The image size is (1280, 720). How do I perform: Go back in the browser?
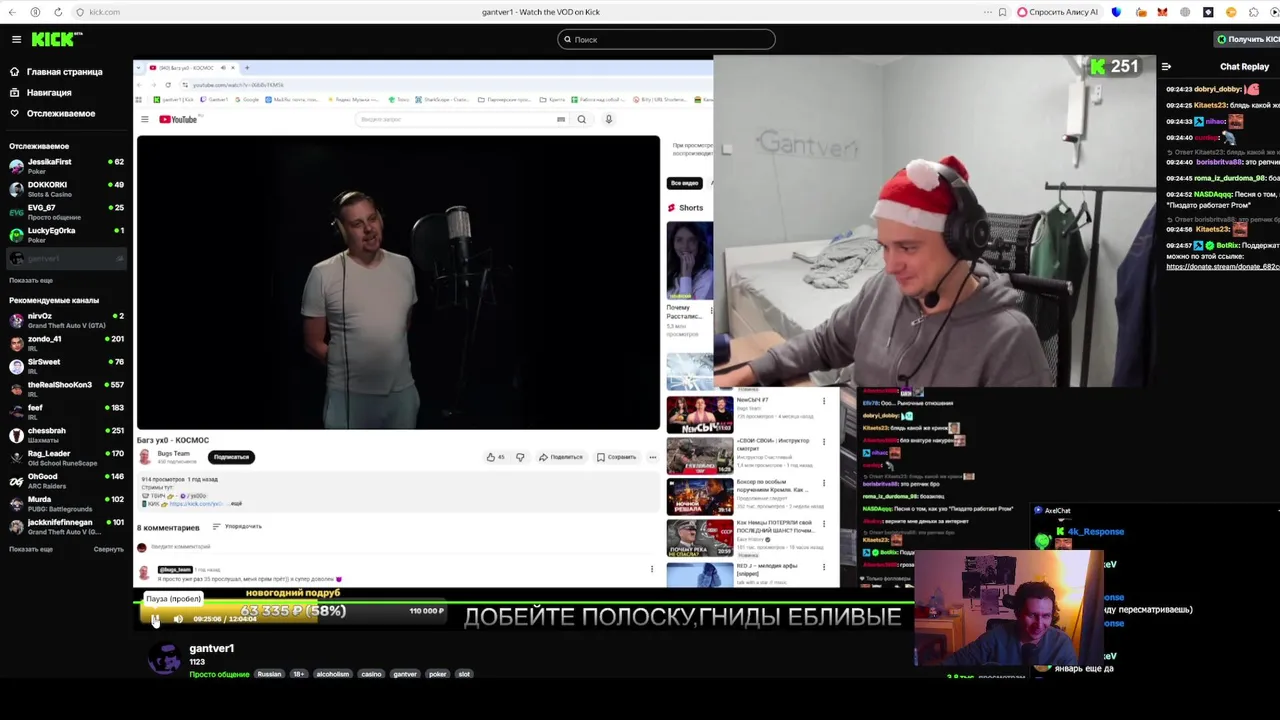(x=13, y=12)
